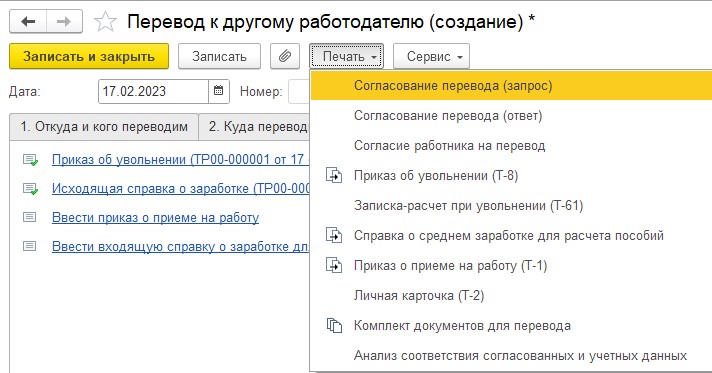Go forward with the right arrow button
The image size is (712, 373).
[x=64, y=21]
